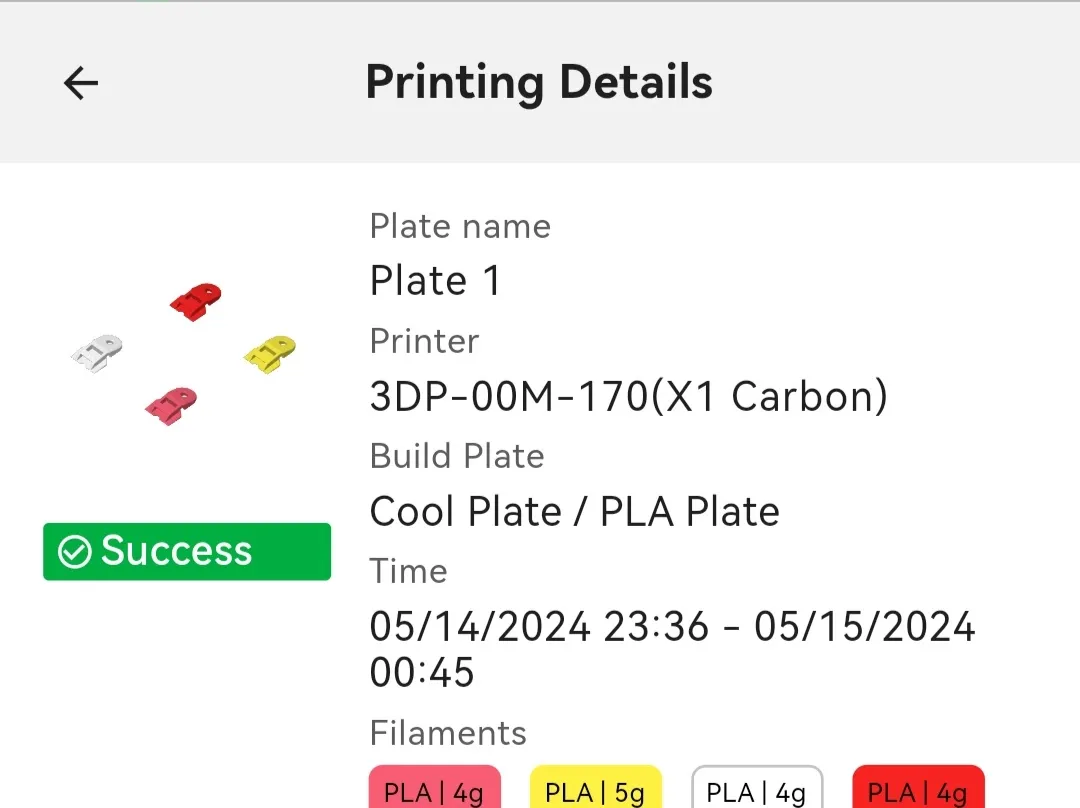Viewport: 1080px width, 808px height.
Task: Tap the Printer label
Action: pyautogui.click(x=424, y=341)
